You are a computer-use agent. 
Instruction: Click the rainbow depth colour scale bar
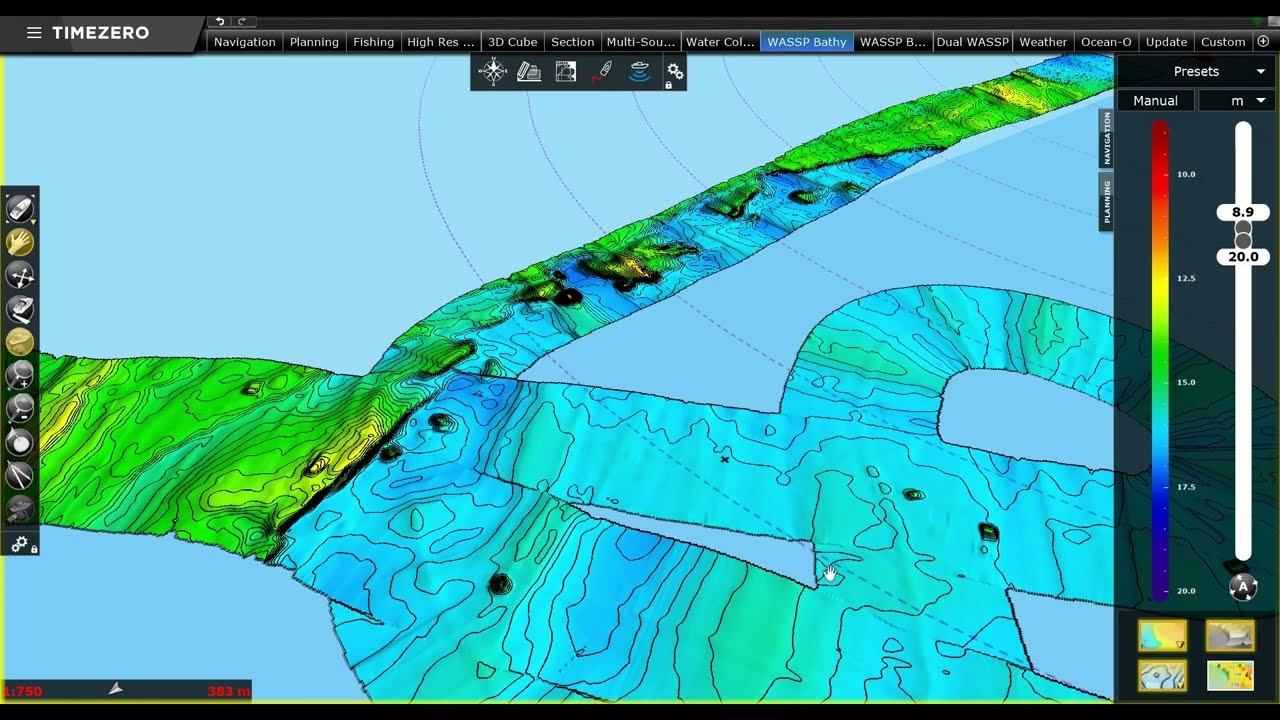1160,360
